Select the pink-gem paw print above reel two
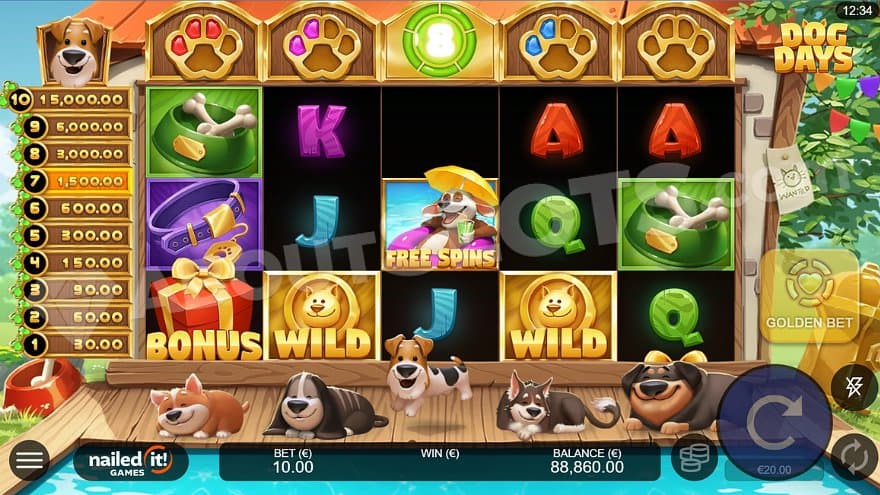Viewport: 880px width, 495px height. coord(322,44)
